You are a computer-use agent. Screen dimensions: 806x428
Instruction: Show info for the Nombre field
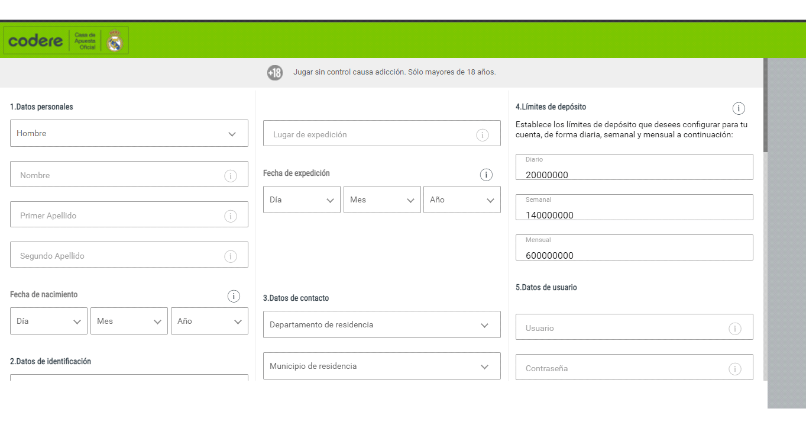[x=231, y=176]
